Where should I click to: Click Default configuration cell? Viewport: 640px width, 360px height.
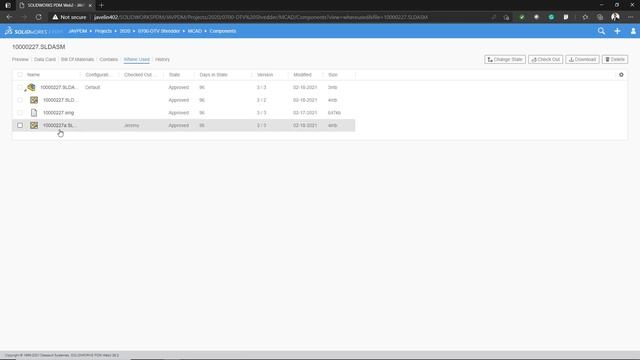93,87
